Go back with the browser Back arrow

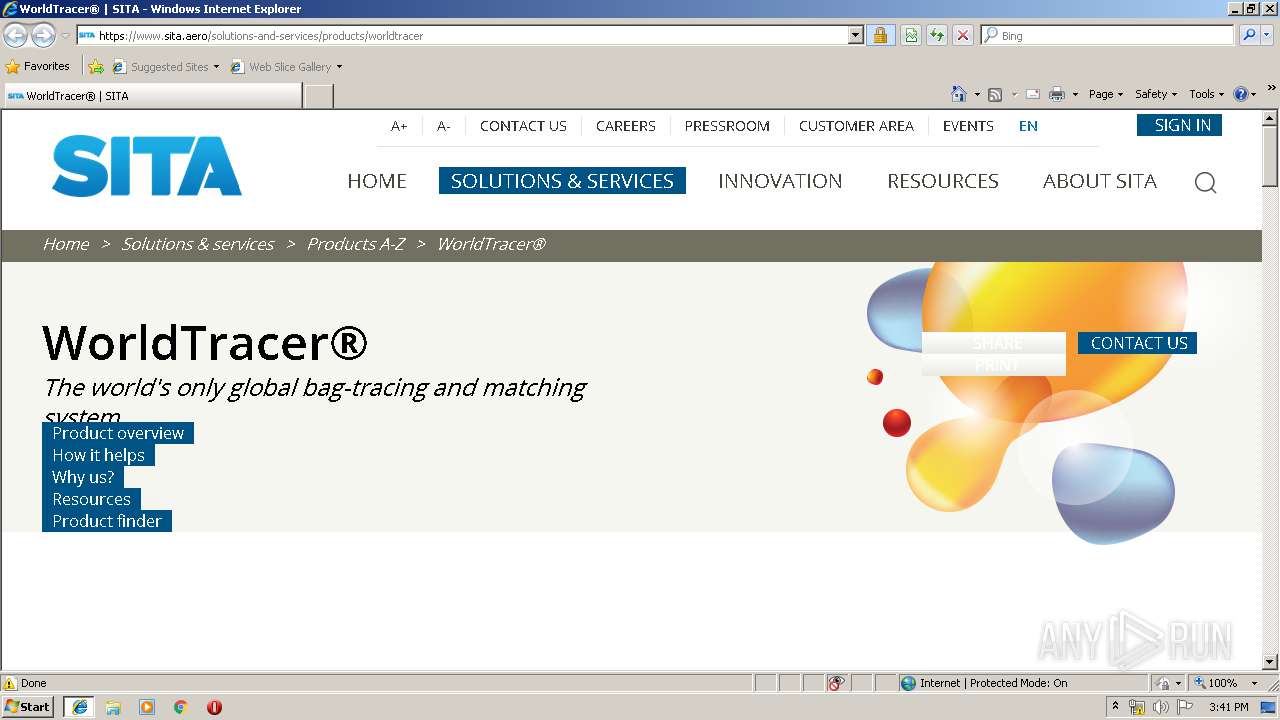click(16, 35)
